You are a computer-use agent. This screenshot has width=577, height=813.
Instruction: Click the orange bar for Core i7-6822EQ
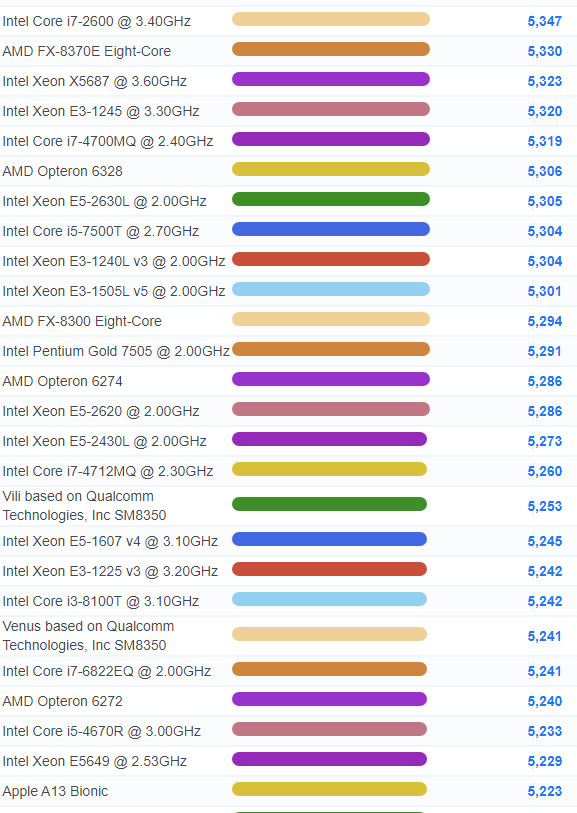[x=329, y=669]
